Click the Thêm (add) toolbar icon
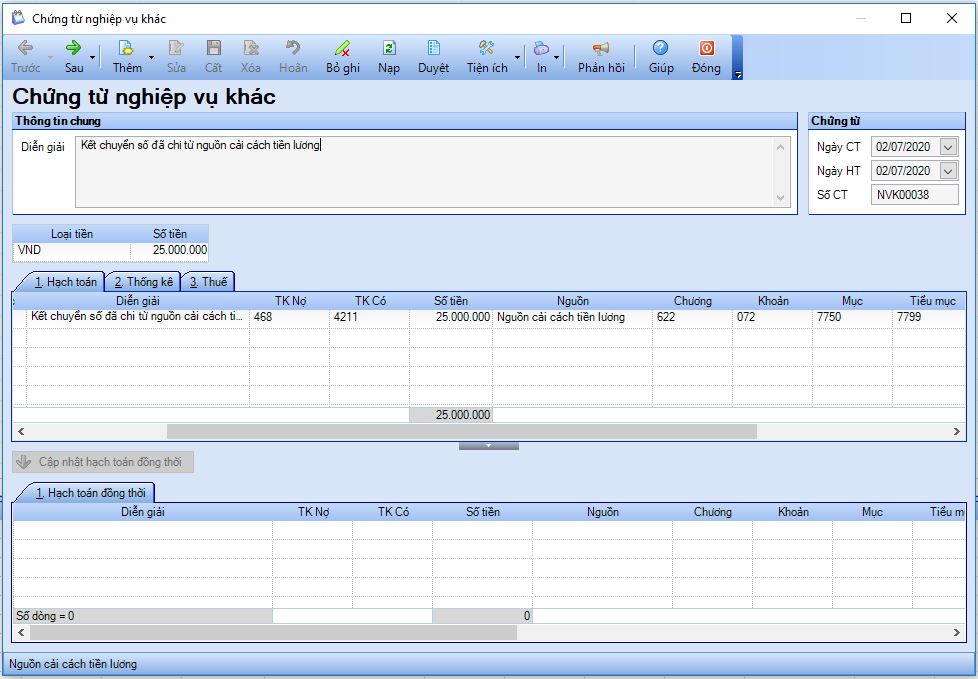978x679 pixels. click(126, 48)
